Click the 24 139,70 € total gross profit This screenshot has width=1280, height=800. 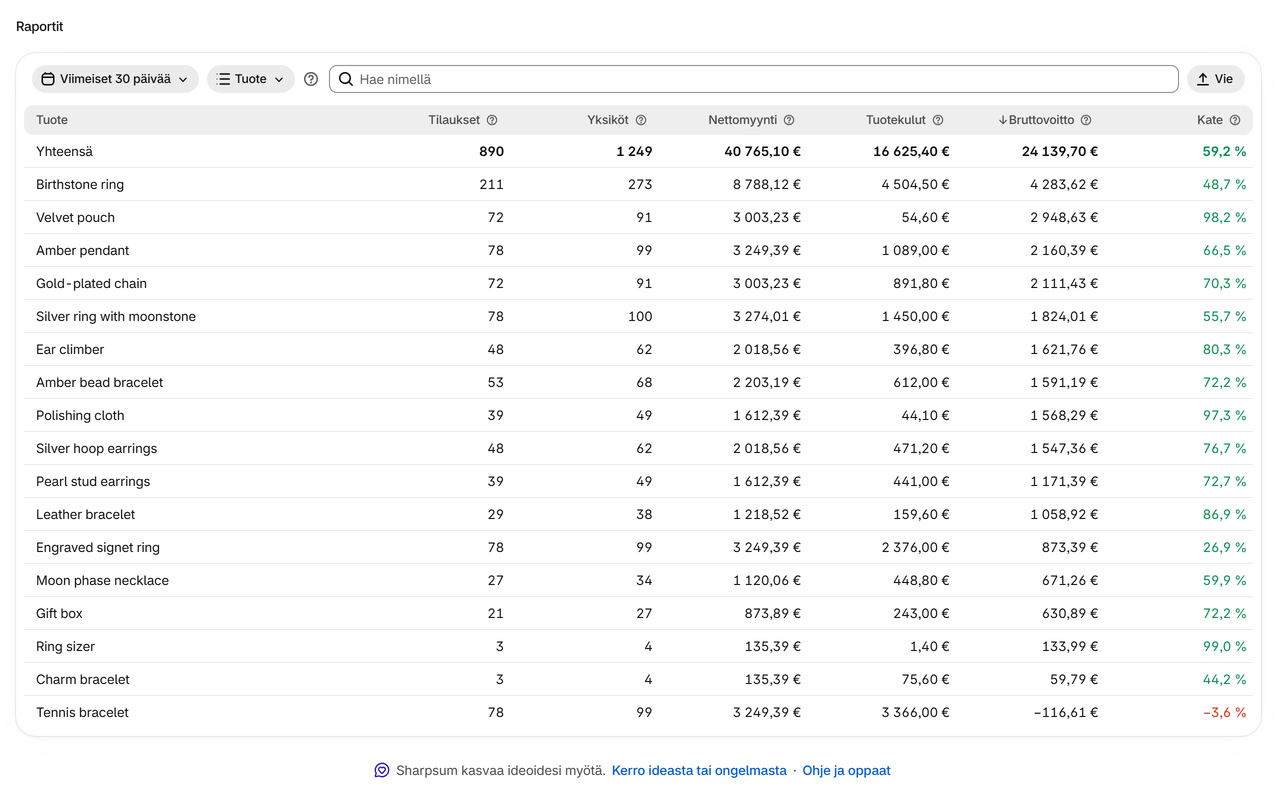[x=1060, y=151]
